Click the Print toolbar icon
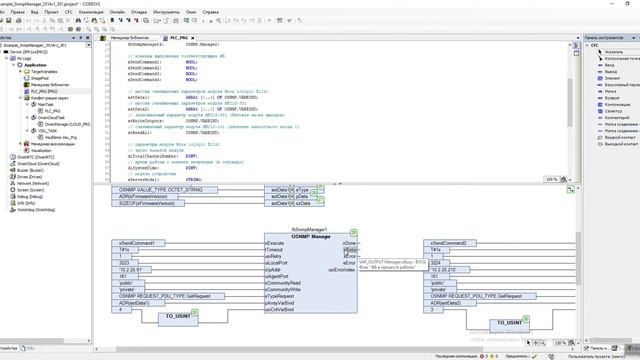Image resolution: width=640 pixels, height=360 pixels. tap(18, 20)
